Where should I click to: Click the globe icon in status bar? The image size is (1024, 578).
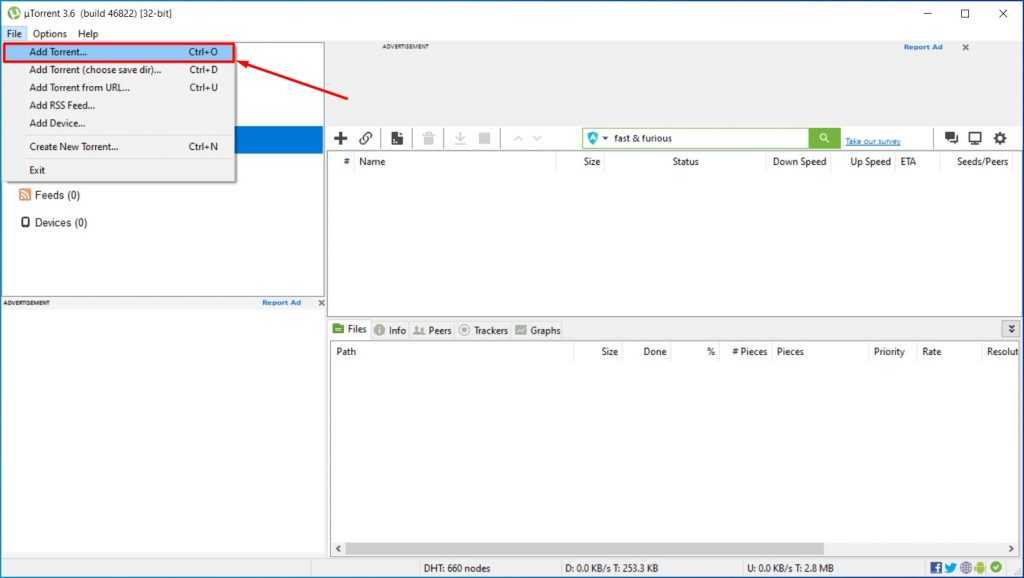pyautogui.click(x=965, y=568)
